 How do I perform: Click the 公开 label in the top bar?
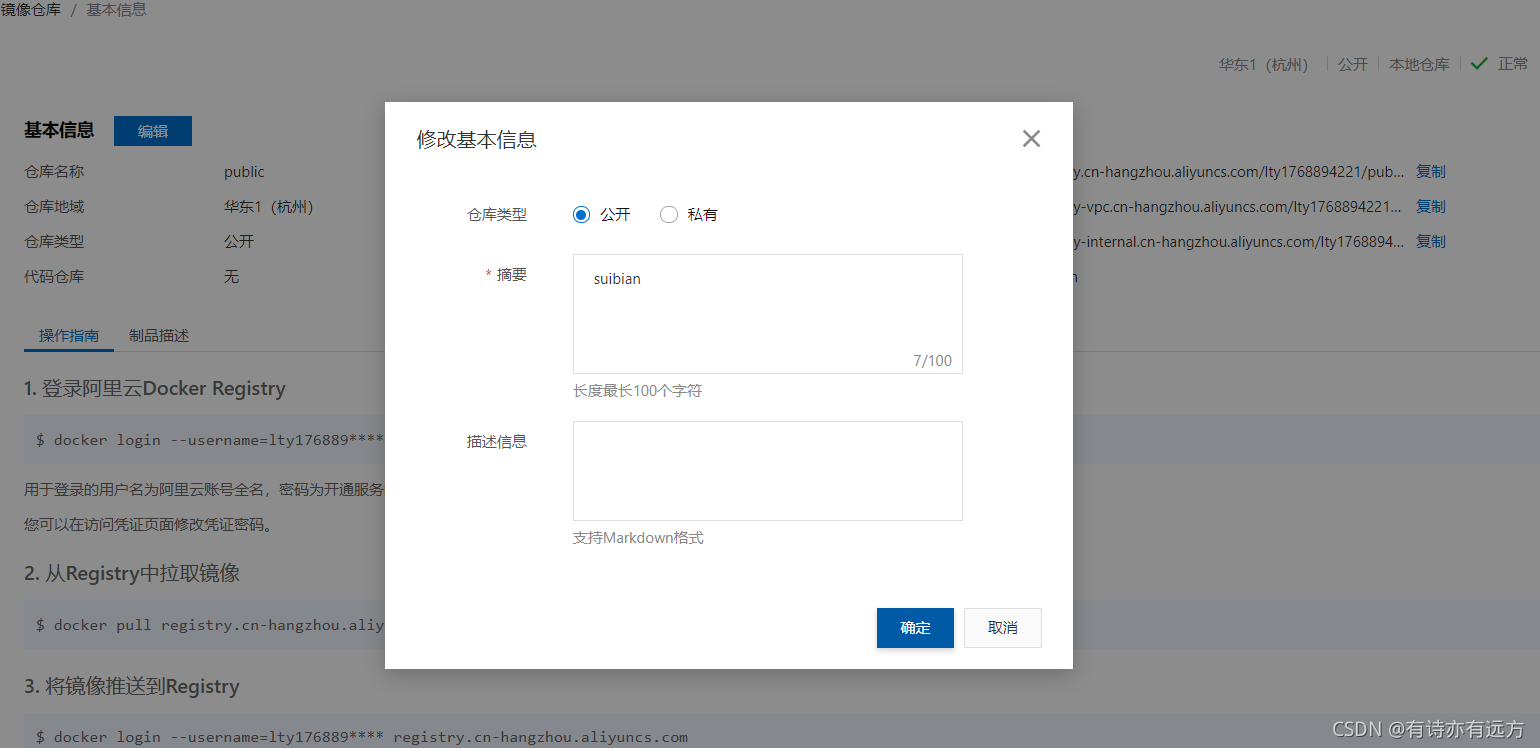tap(1352, 63)
